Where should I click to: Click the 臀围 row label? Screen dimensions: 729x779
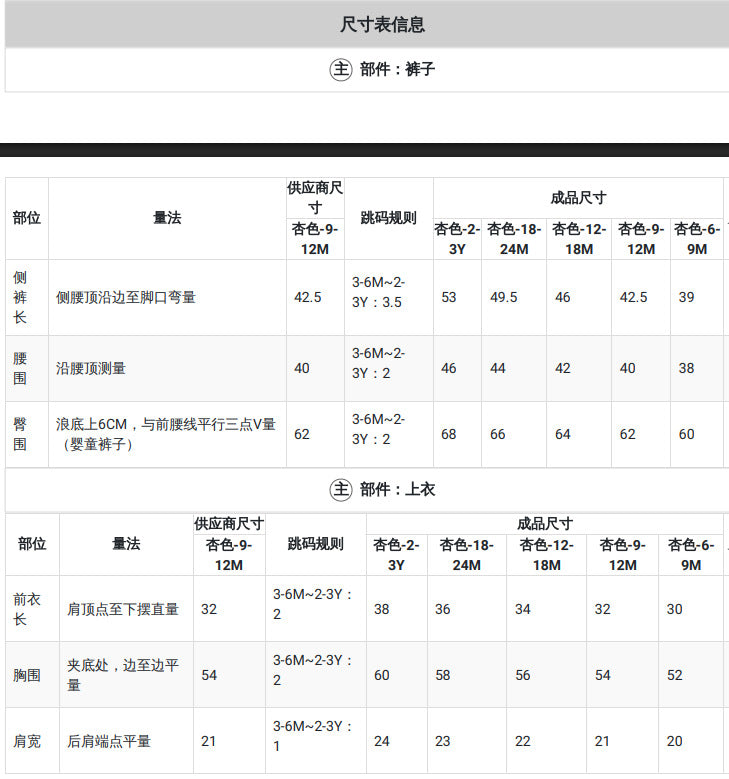coord(20,434)
